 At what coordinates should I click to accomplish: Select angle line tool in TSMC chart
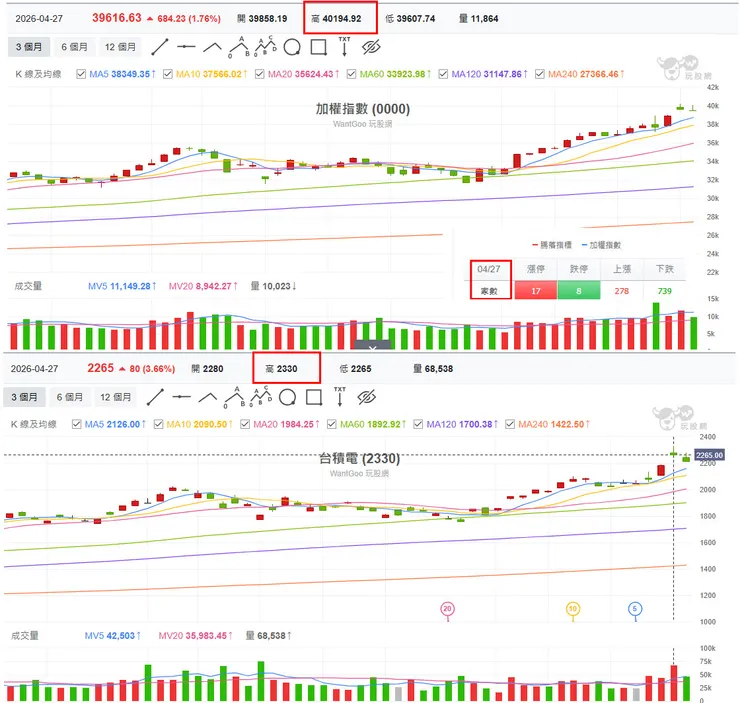pyautogui.click(x=208, y=397)
